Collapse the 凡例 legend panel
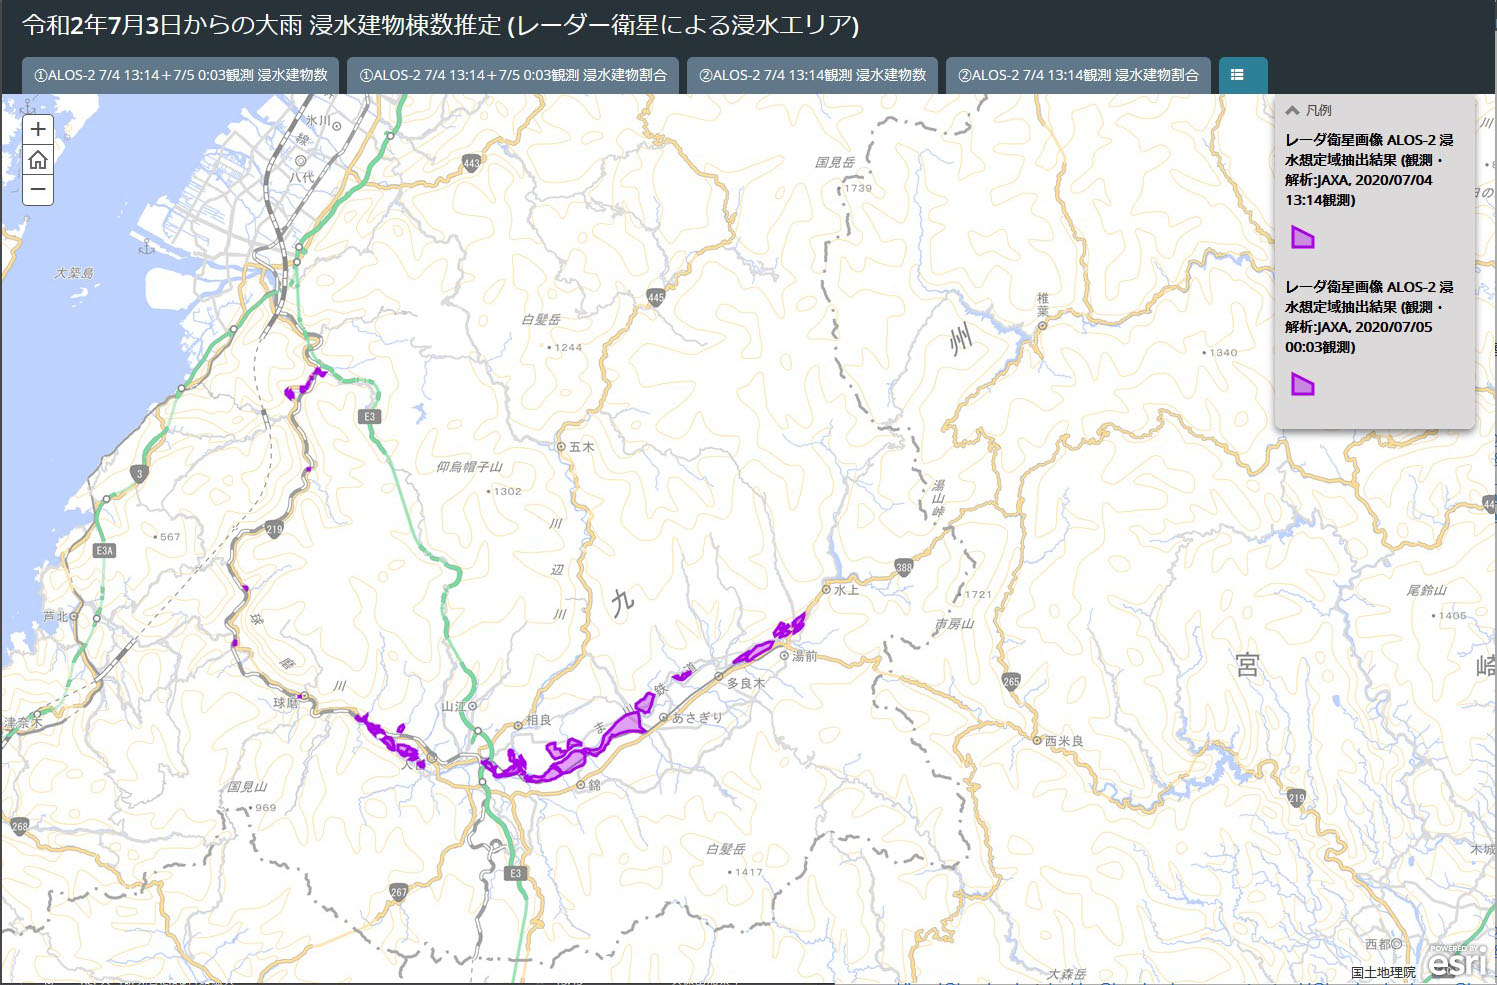1497x985 pixels. [1293, 111]
